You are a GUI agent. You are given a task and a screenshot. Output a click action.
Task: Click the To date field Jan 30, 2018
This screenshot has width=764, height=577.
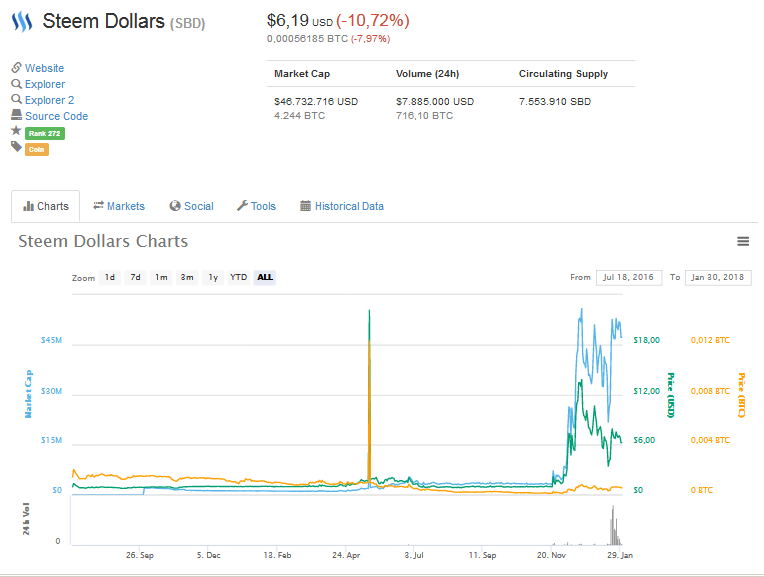click(718, 277)
